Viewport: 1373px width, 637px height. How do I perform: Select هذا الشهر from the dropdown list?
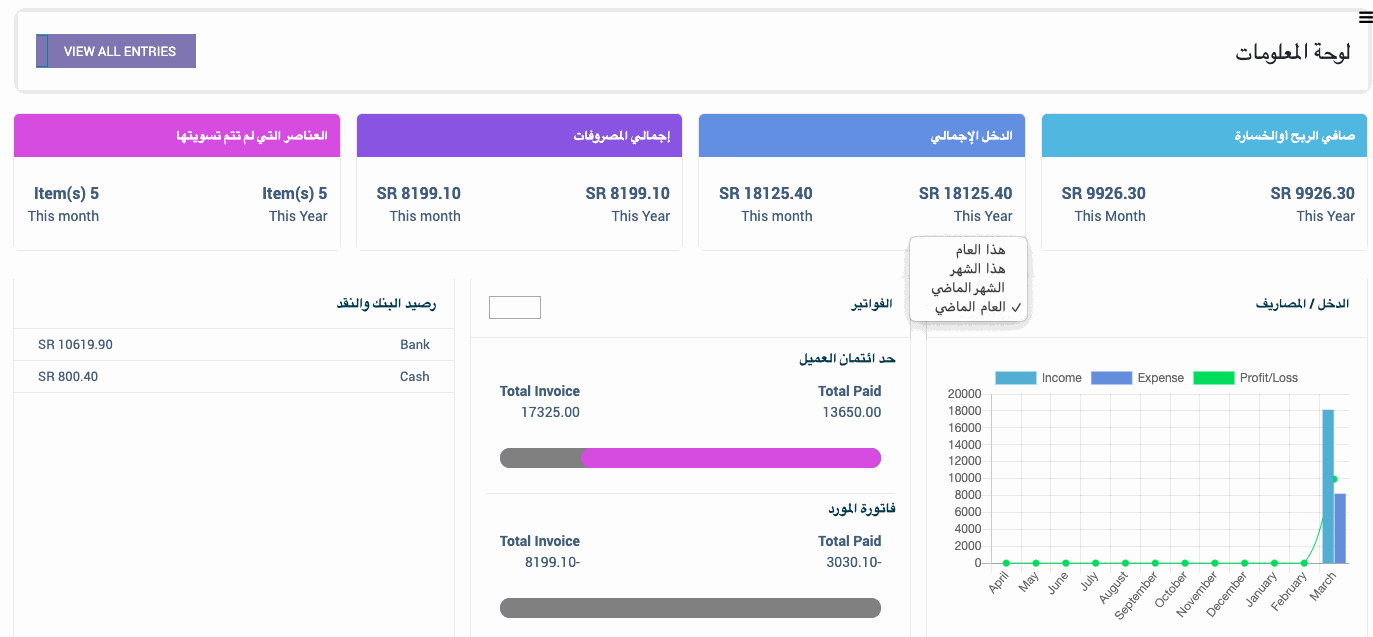pos(979,269)
